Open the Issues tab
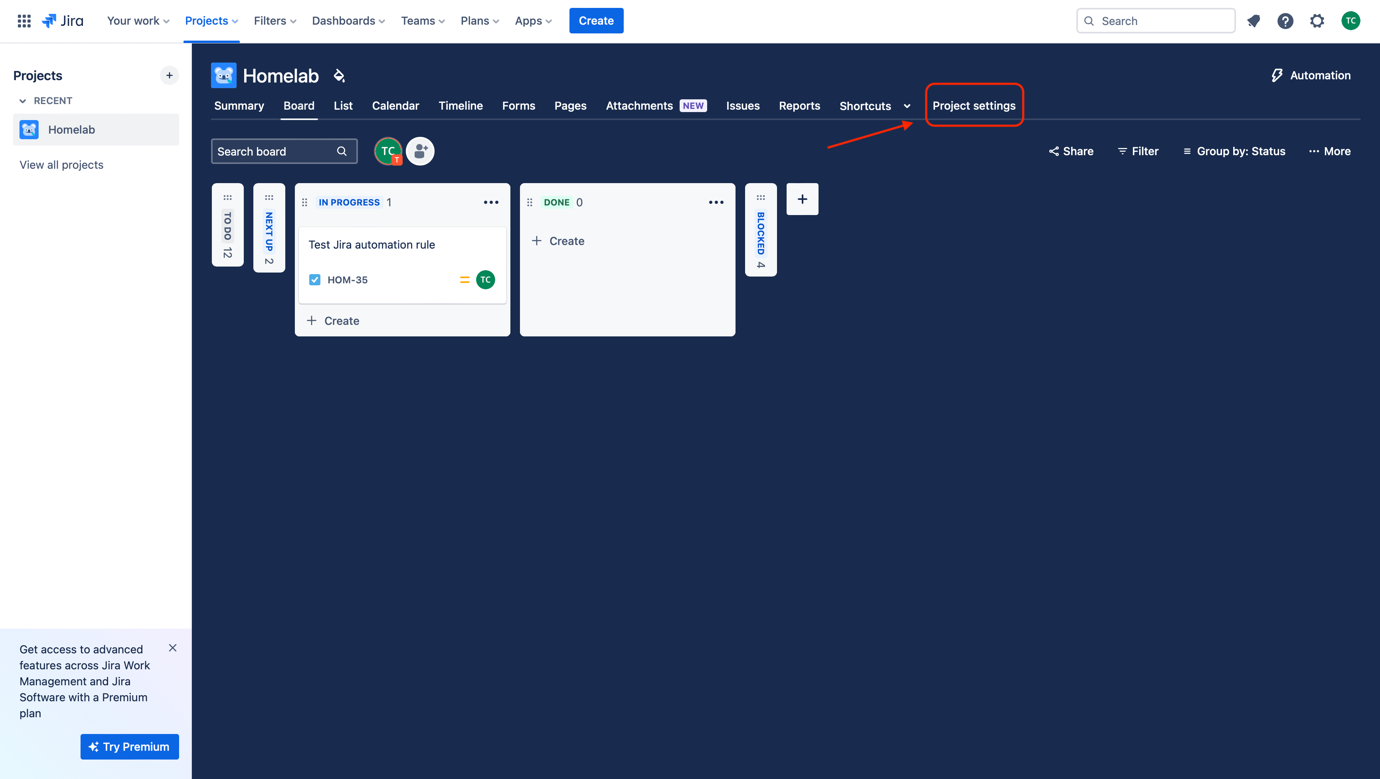1380x779 pixels. (743, 106)
